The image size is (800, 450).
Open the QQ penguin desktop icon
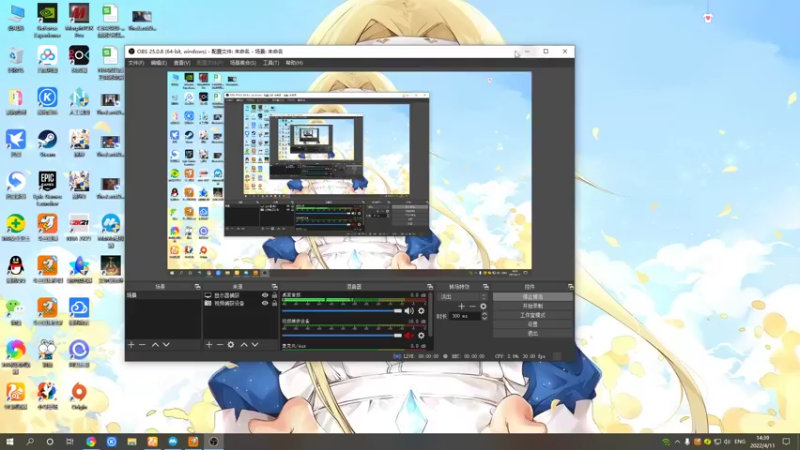[x=16, y=269]
